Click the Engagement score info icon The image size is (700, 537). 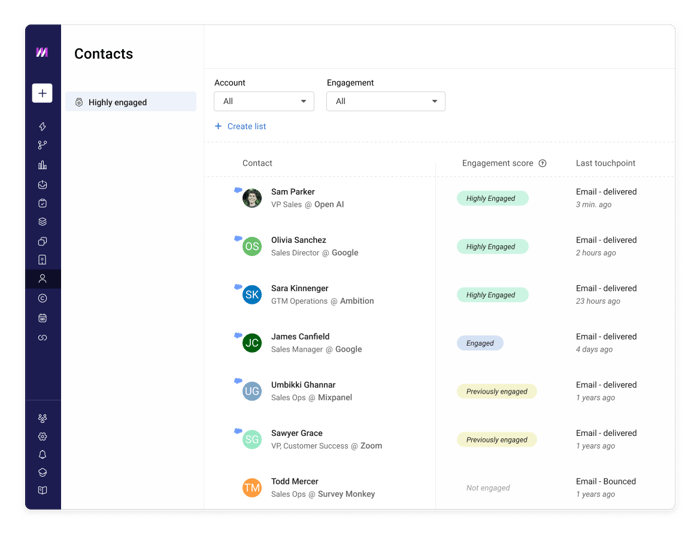pyautogui.click(x=542, y=163)
